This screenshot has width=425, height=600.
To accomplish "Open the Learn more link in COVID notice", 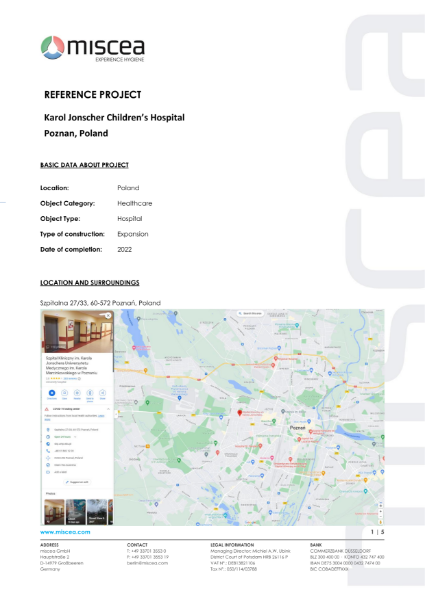I will click(101, 416).
